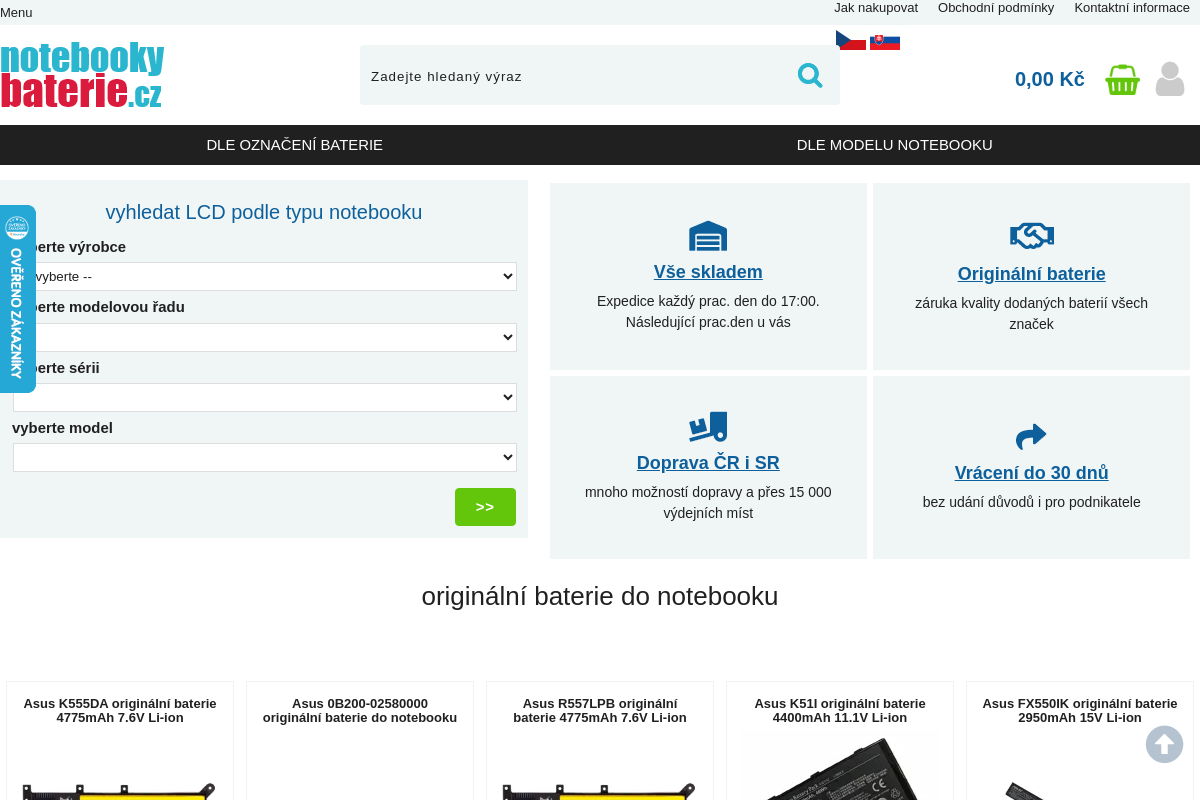Image resolution: width=1200 pixels, height=800 pixels.
Task: Click the handshake icon above Originální baterie
Action: [x=1032, y=236]
